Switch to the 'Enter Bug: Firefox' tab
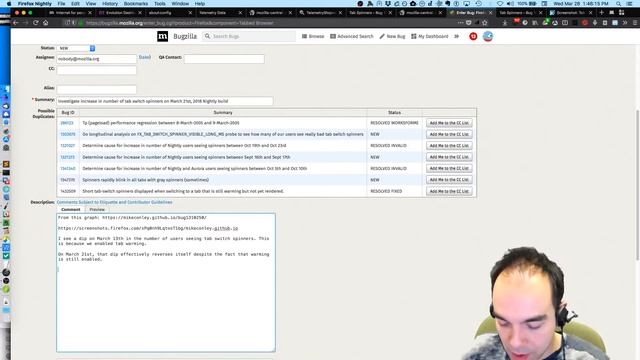The width and height of the screenshot is (640, 360). point(470,13)
